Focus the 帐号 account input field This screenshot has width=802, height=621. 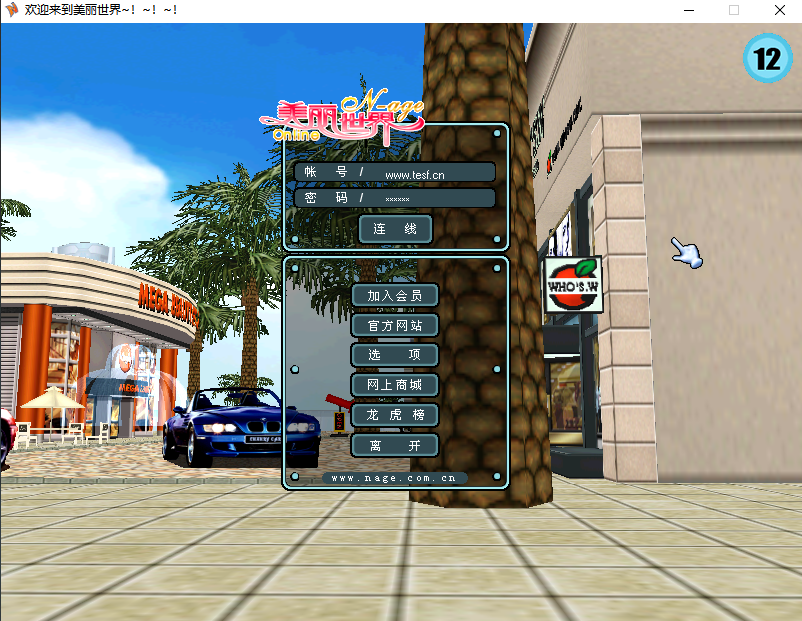pyautogui.click(x=428, y=173)
